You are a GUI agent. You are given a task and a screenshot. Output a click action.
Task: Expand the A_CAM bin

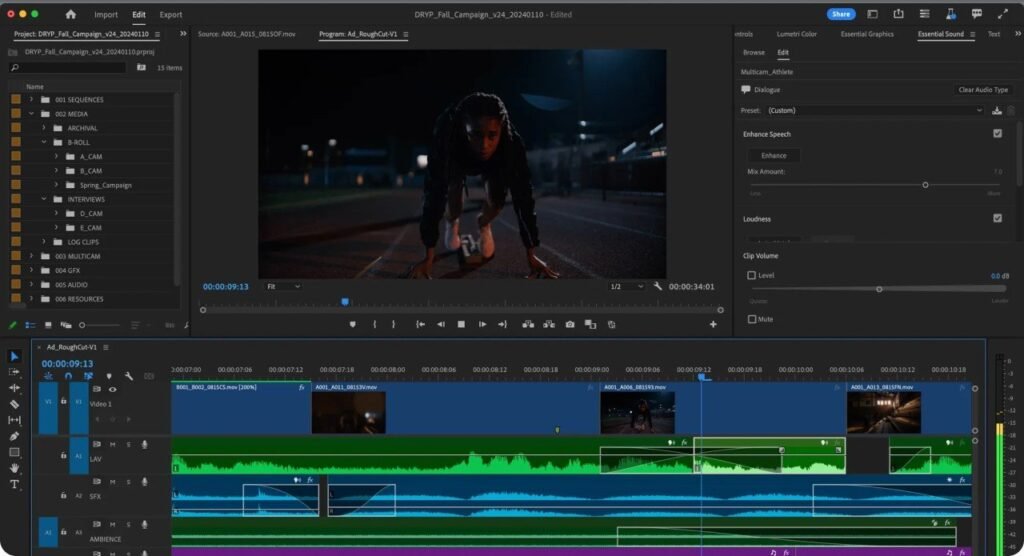pos(56,157)
